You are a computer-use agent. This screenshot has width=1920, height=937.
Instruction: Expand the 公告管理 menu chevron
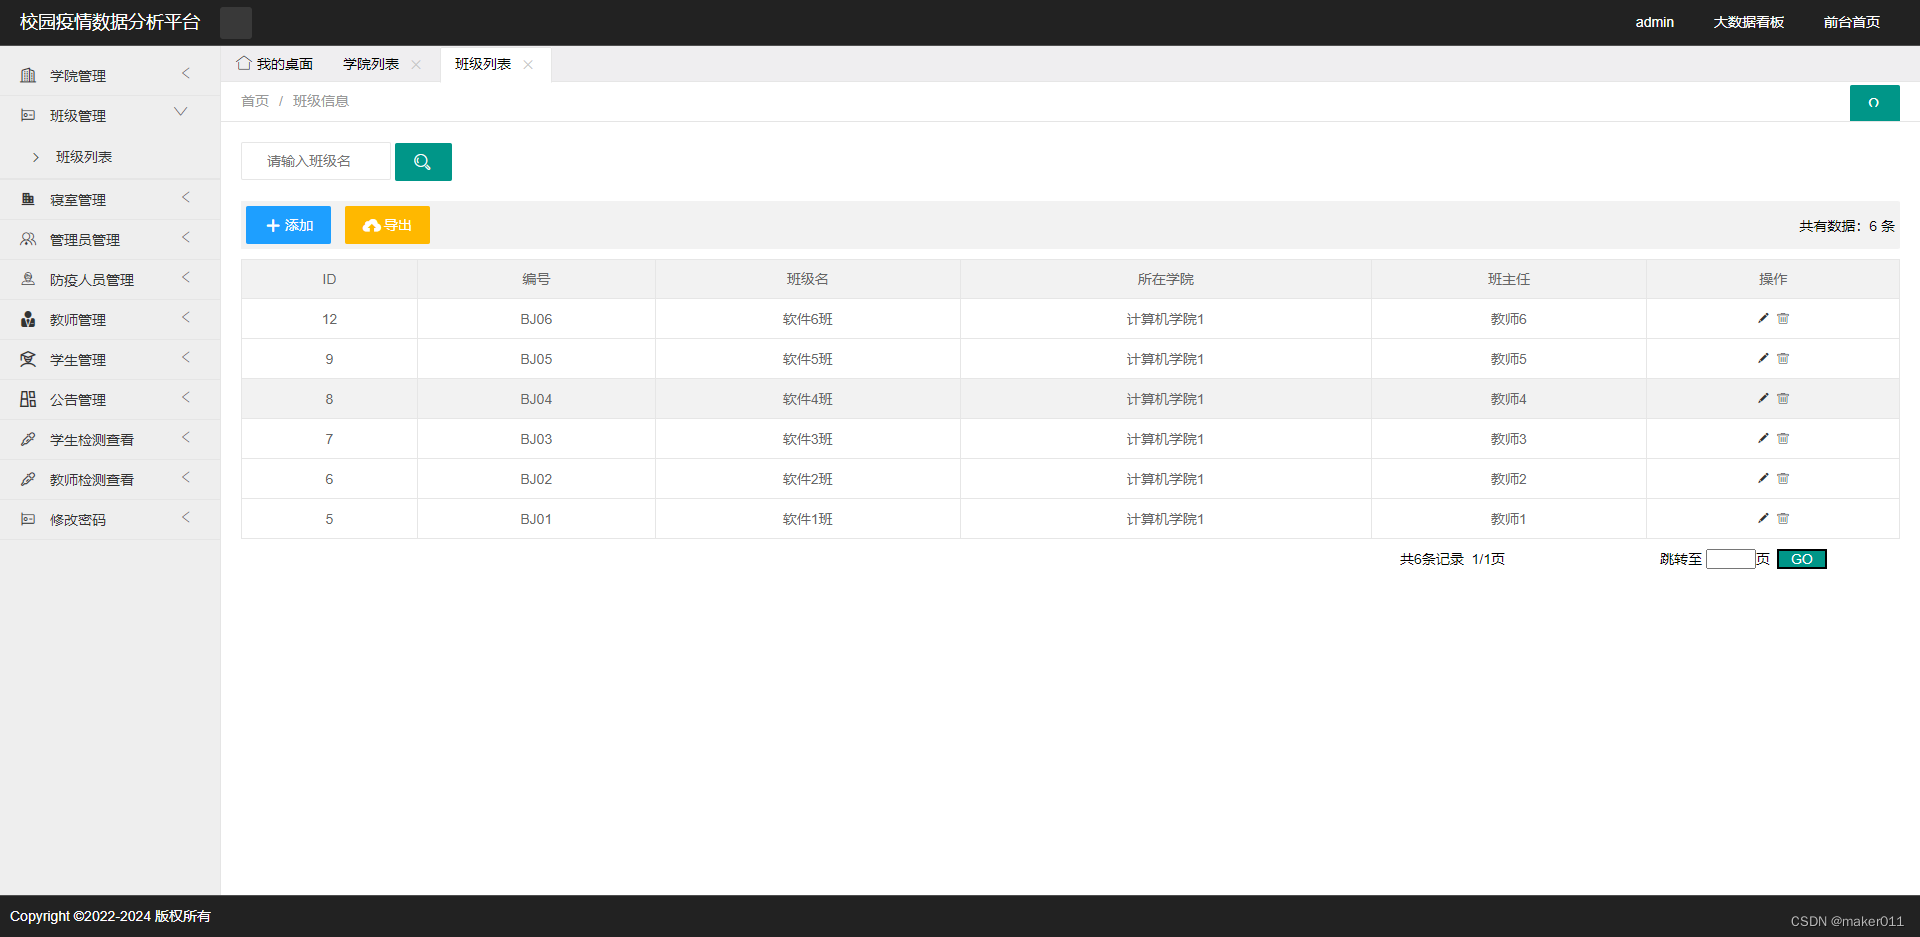click(185, 398)
